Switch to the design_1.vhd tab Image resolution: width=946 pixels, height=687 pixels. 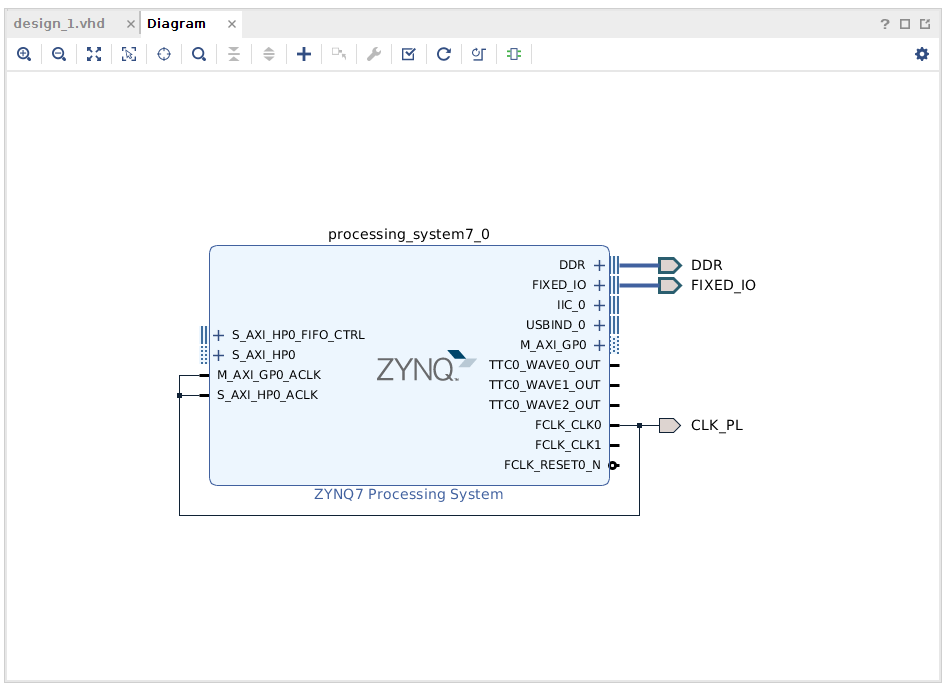tap(60, 22)
